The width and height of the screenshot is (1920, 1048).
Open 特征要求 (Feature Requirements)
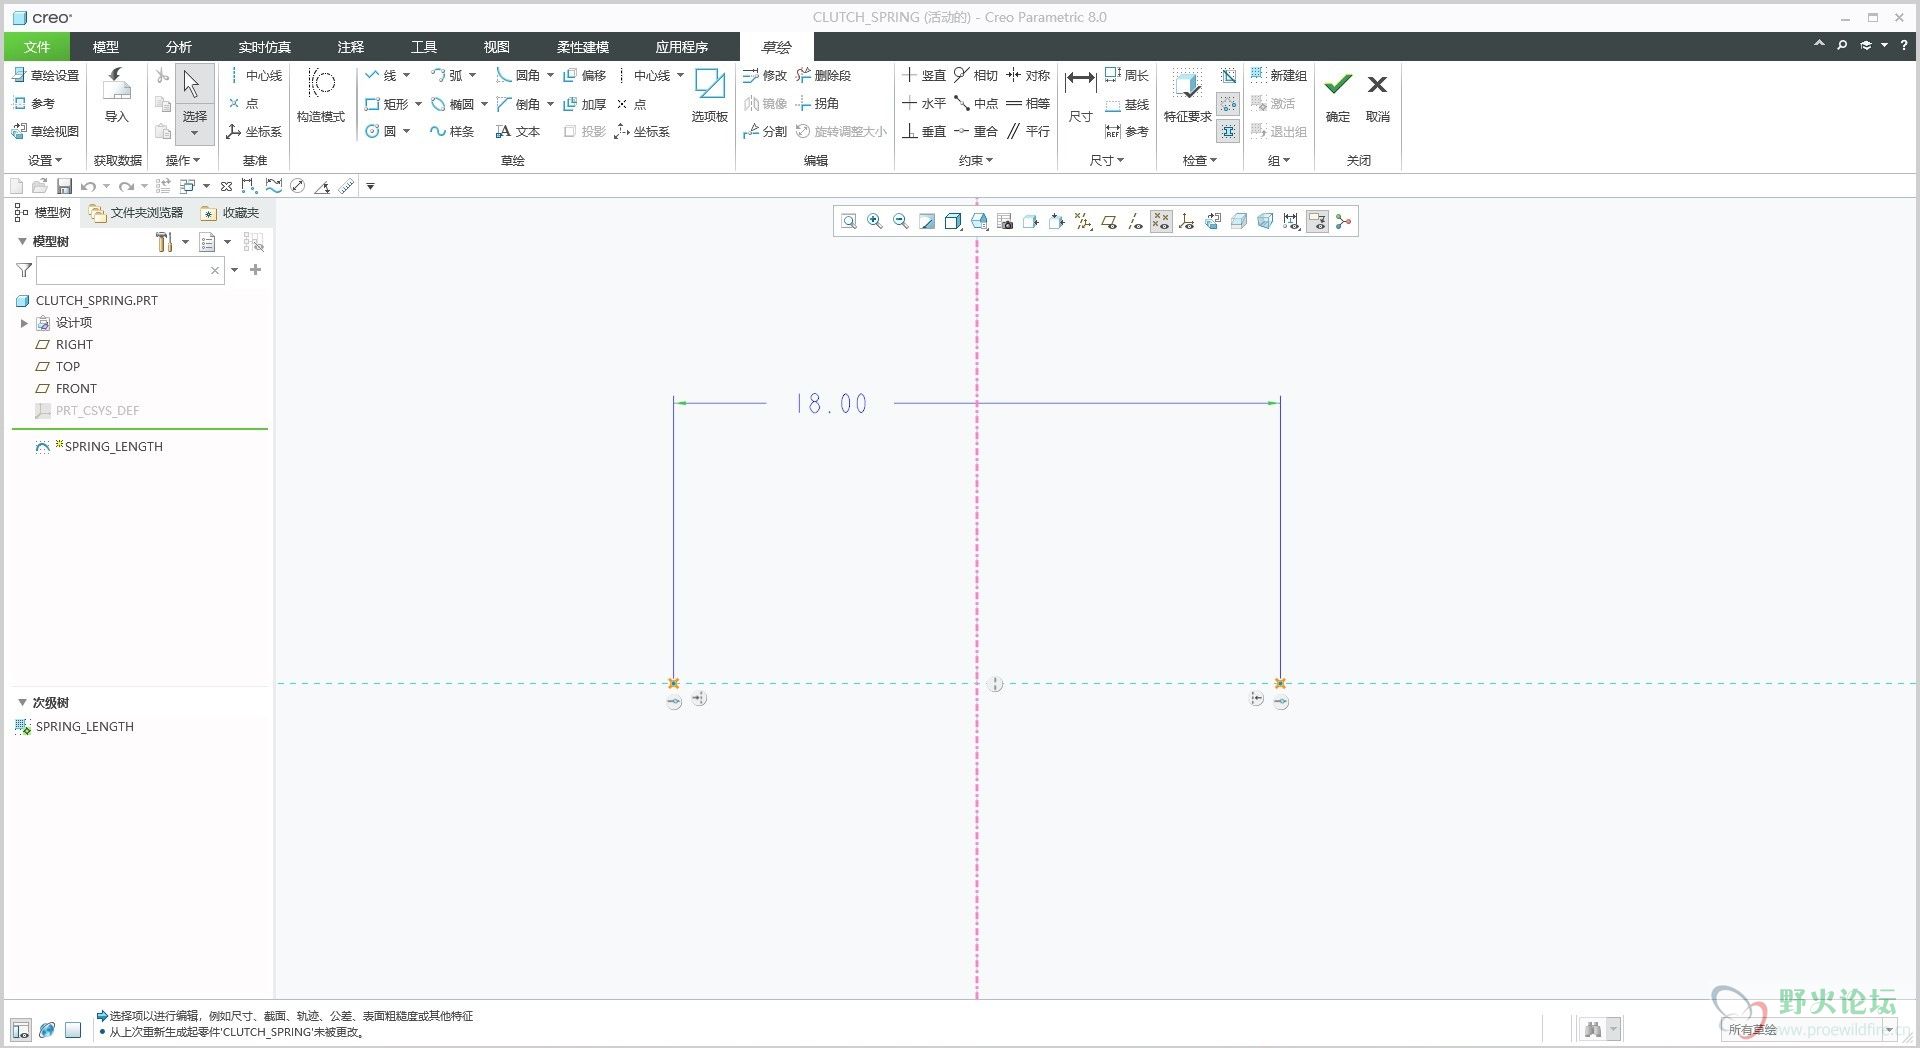click(1187, 96)
